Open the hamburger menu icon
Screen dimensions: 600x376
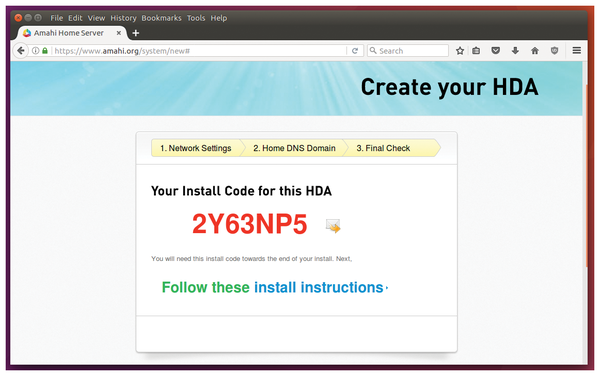(576, 50)
